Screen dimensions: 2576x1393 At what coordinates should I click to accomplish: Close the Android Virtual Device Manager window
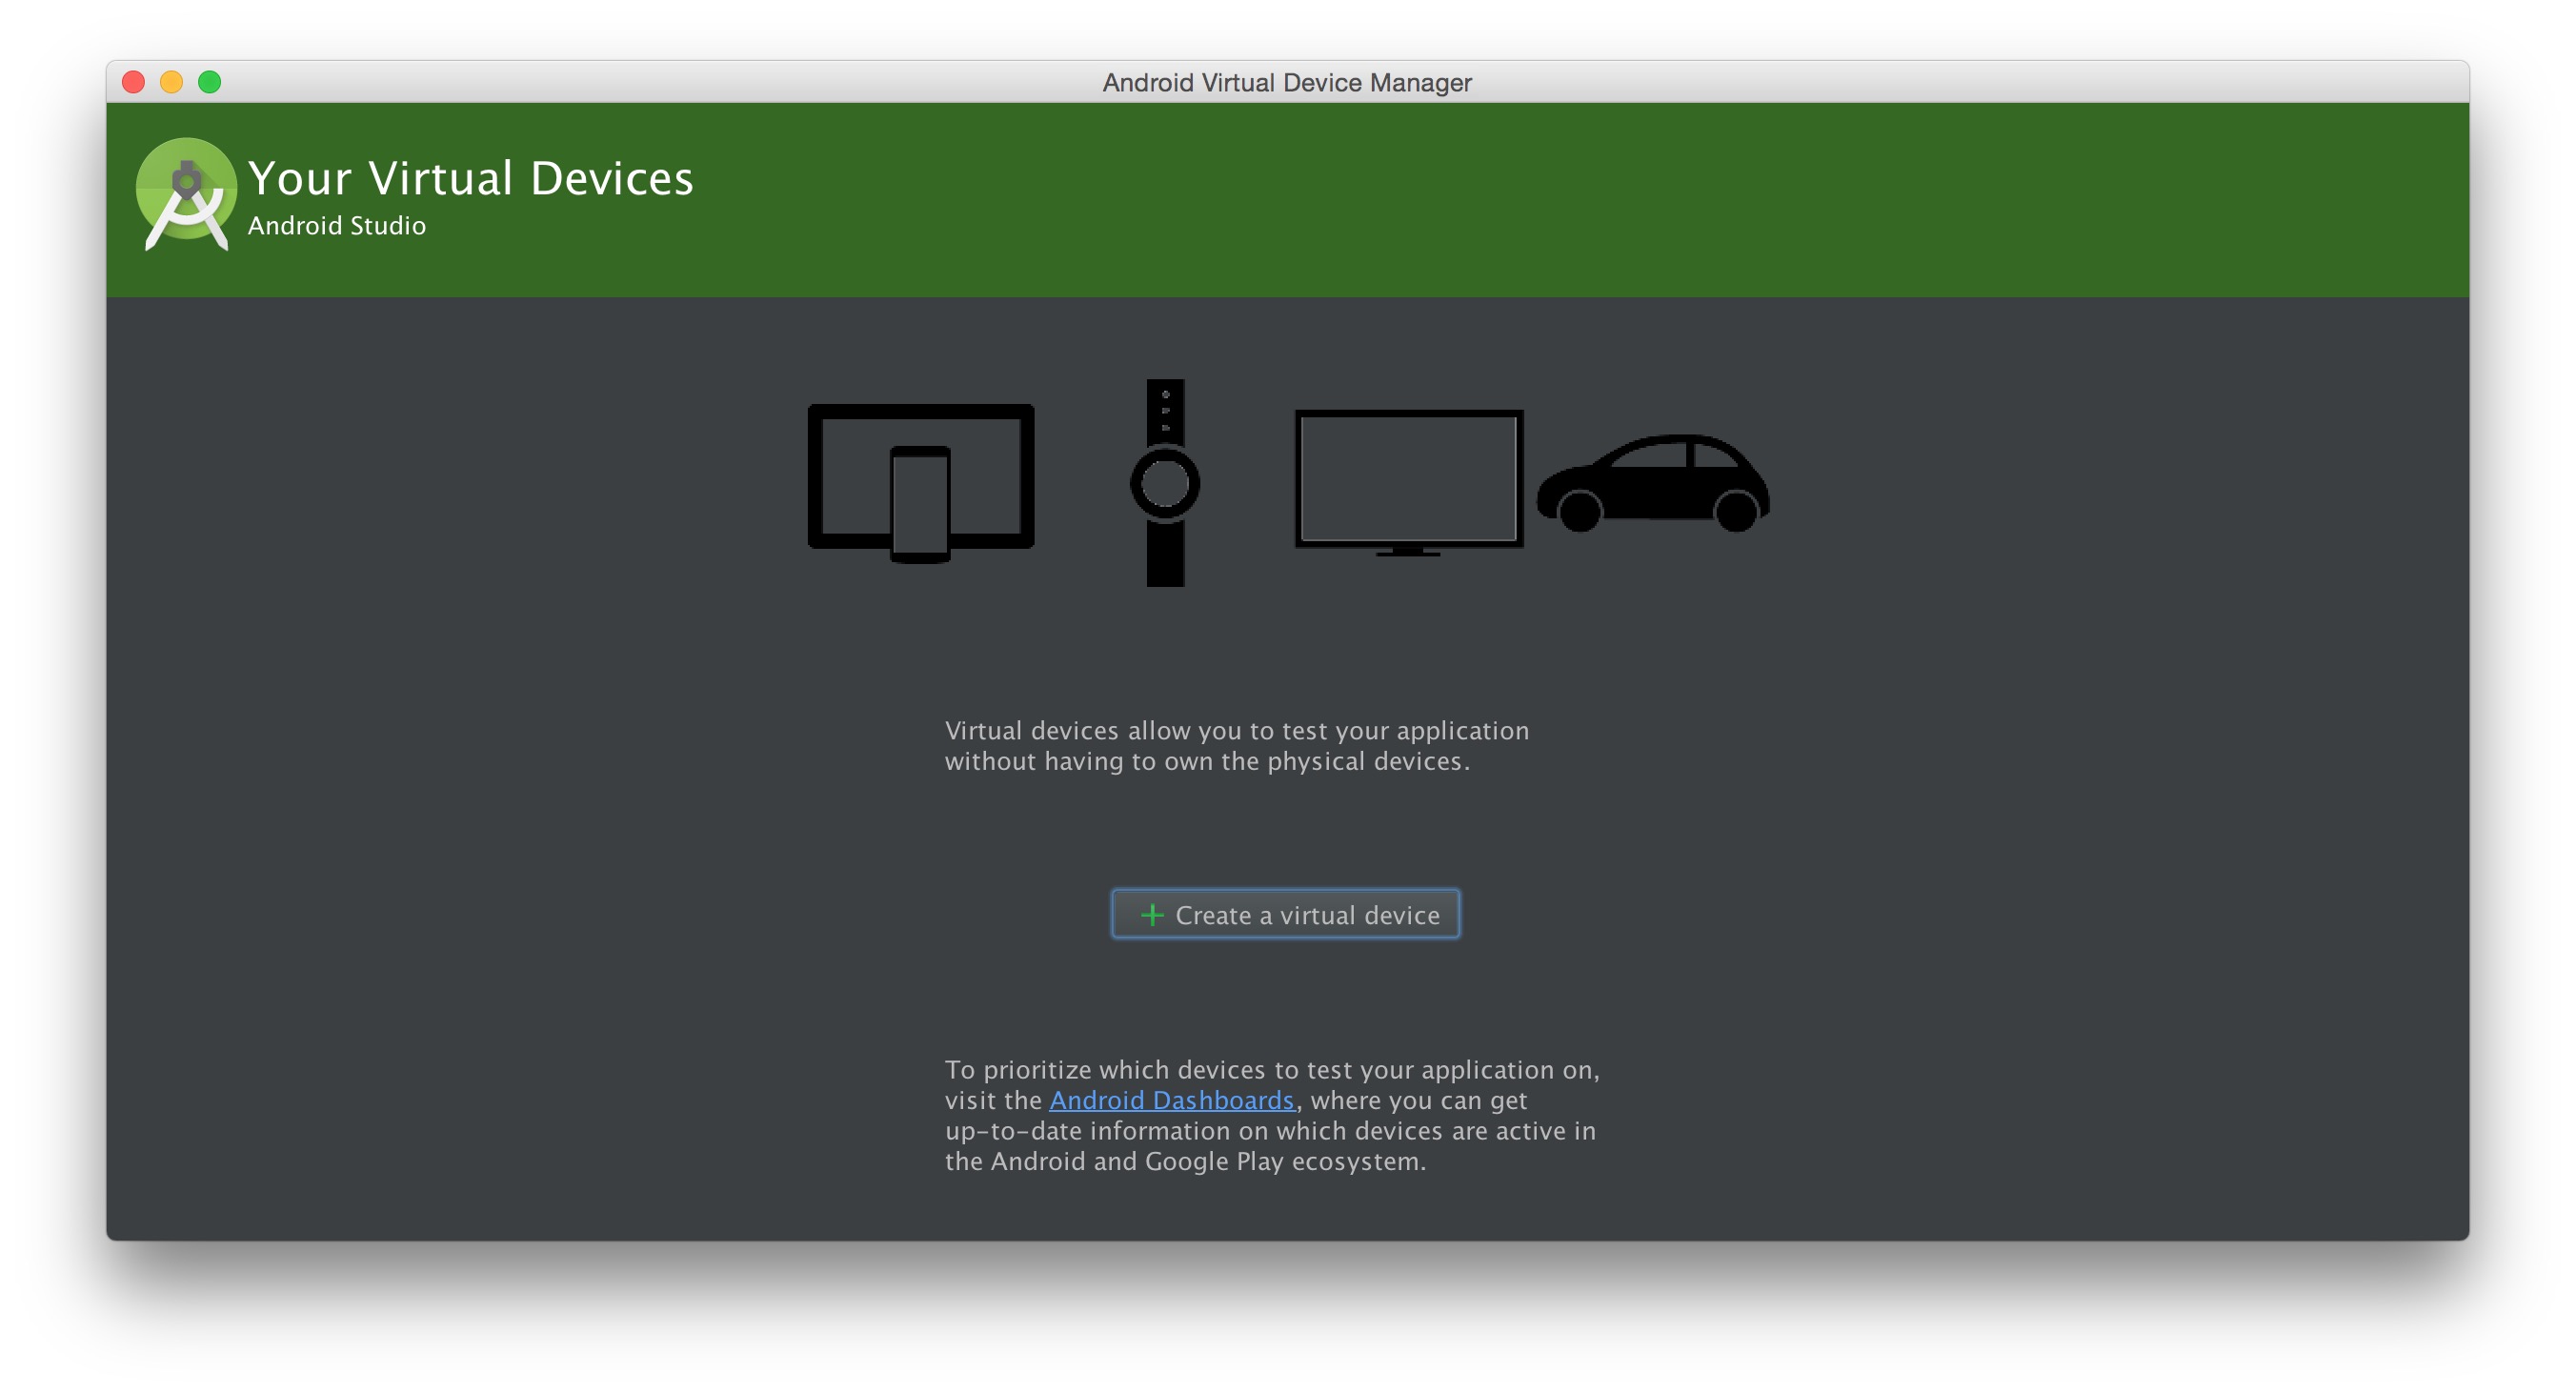click(x=133, y=82)
